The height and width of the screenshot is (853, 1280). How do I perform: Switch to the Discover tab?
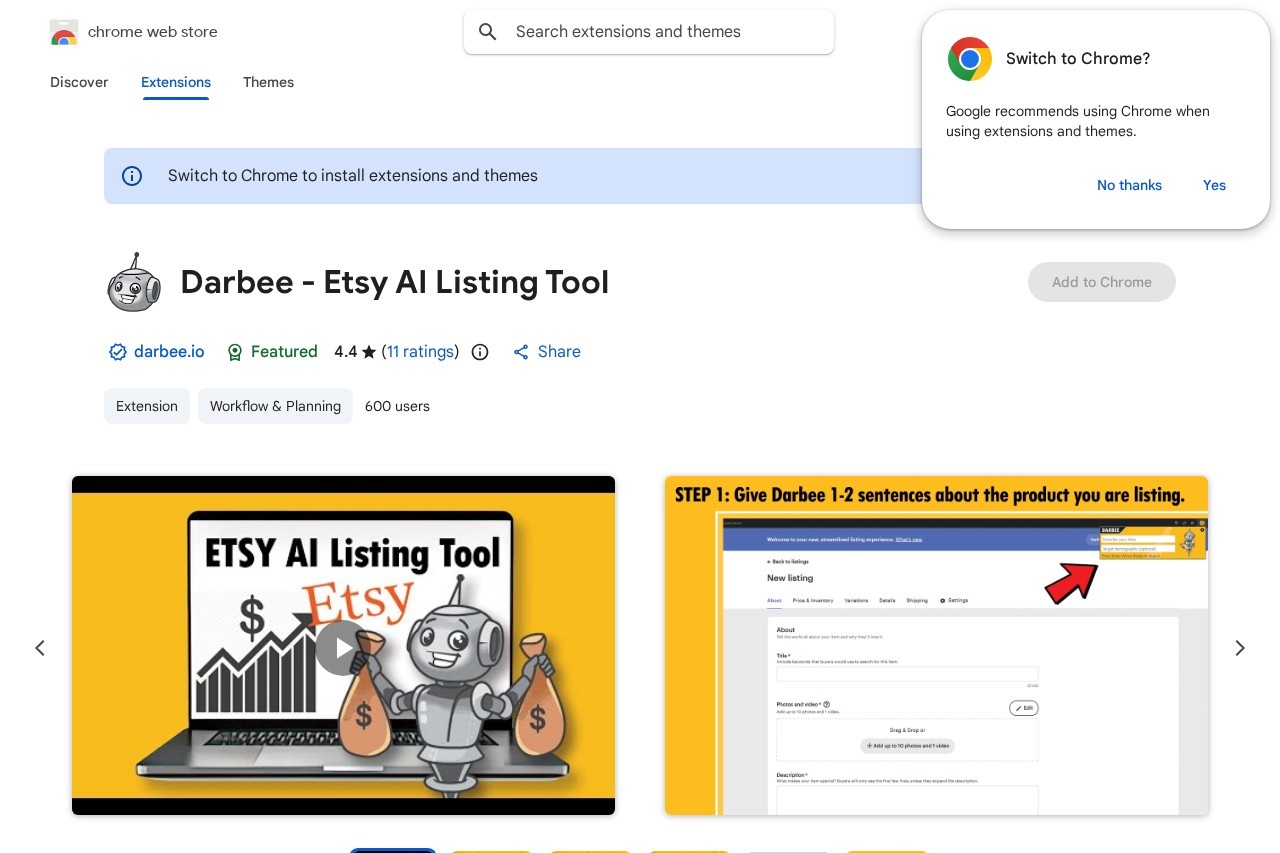point(79,82)
